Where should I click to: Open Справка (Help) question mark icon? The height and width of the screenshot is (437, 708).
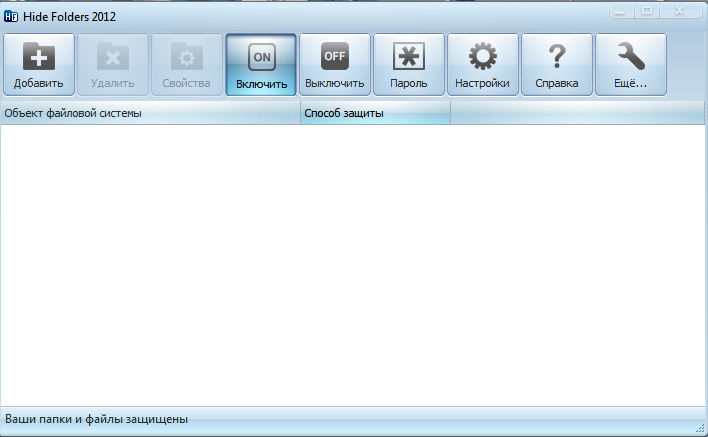[x=557, y=65]
